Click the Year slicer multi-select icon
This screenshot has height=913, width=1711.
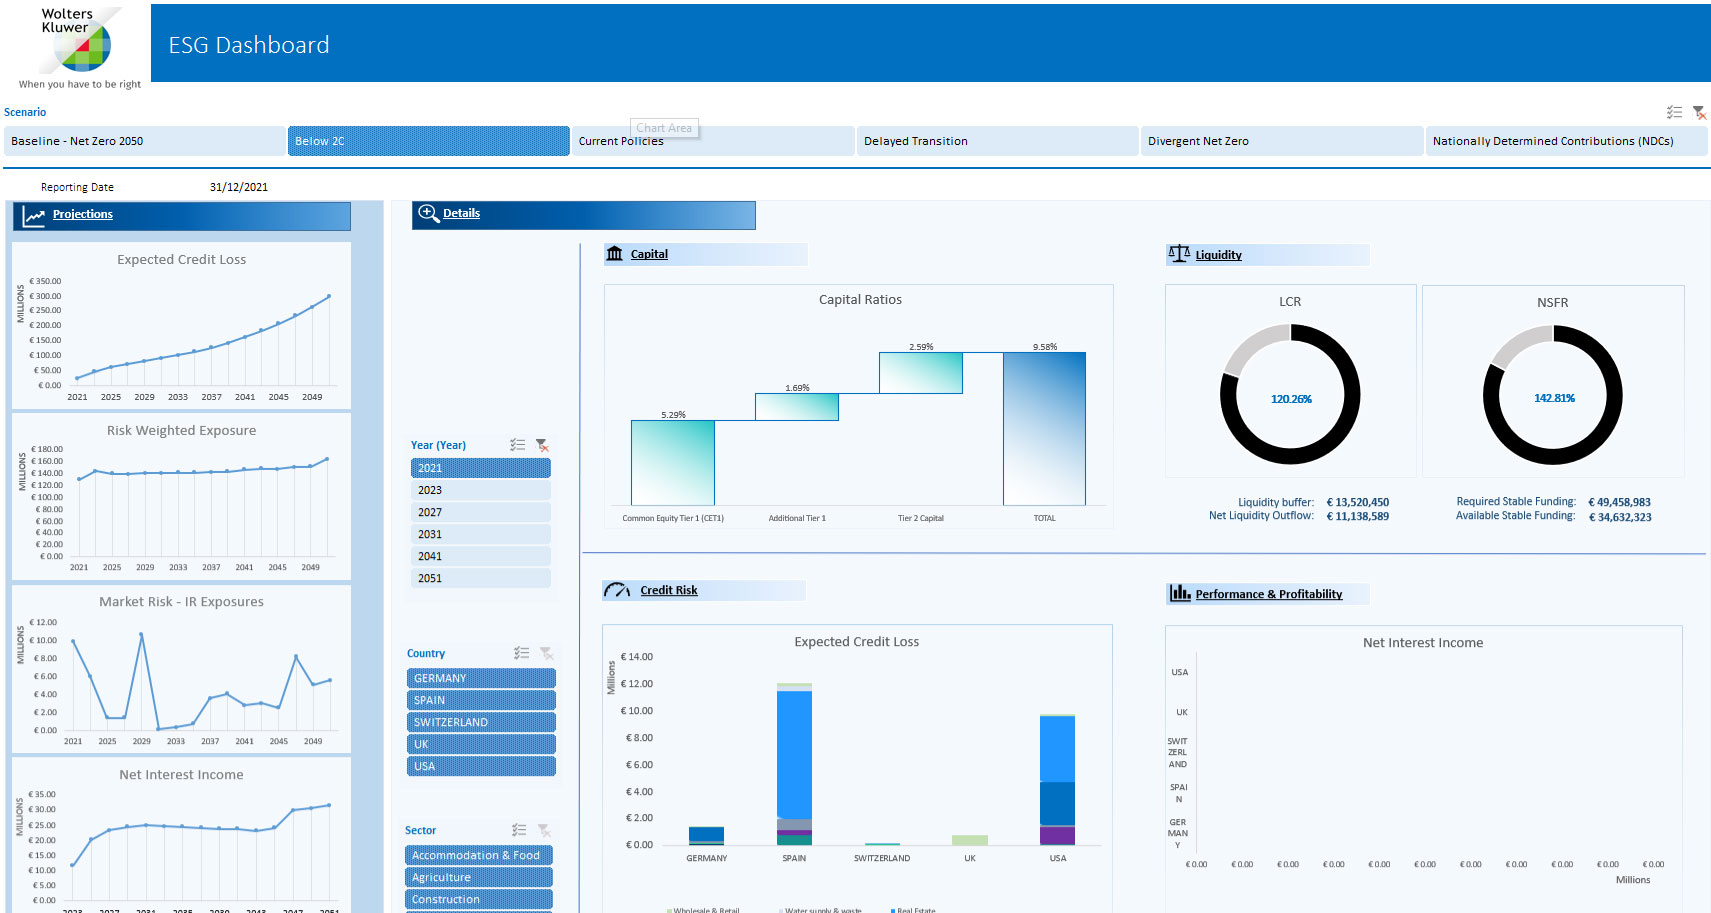517,445
